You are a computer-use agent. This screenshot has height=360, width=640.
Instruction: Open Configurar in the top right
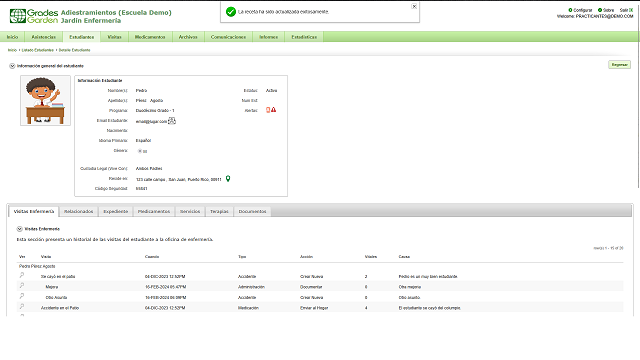580,10
